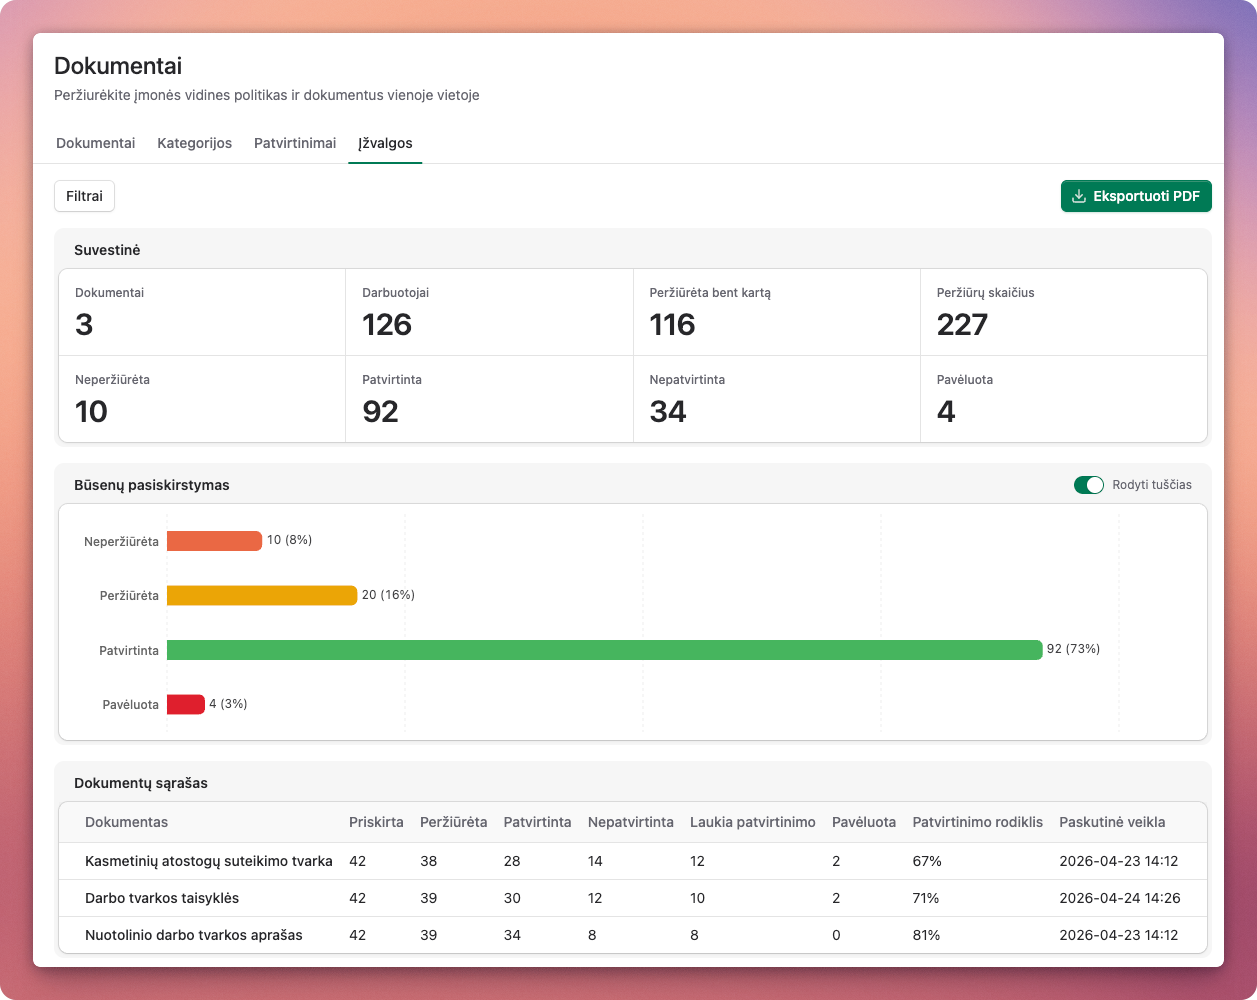This screenshot has height=1000, width=1257.
Task: Toggle the Rodyti tuščias switch
Action: (x=1088, y=485)
